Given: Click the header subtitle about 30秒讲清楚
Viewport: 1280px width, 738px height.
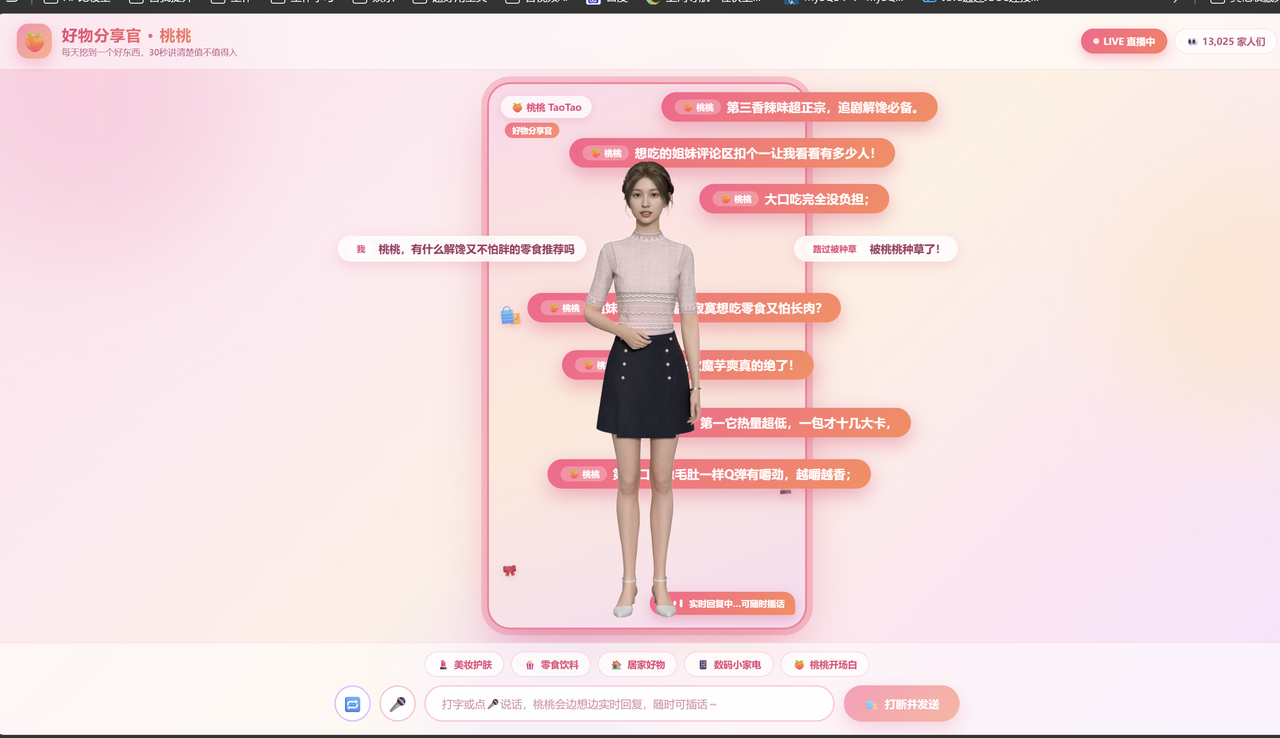Looking at the screenshot, I should pyautogui.click(x=150, y=52).
